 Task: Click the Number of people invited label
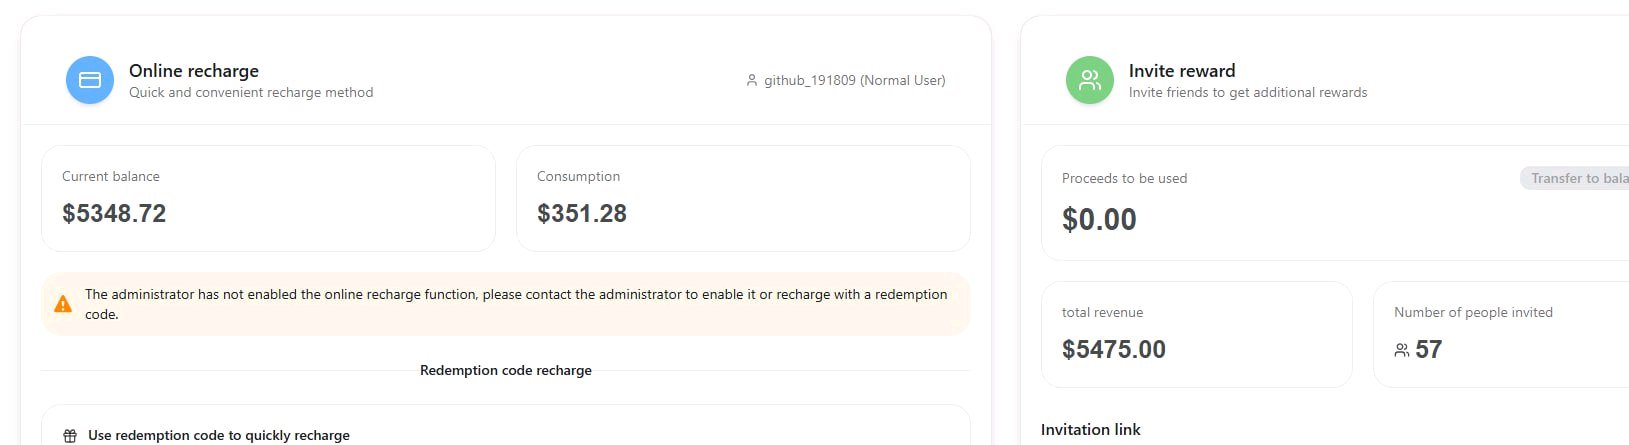(x=1473, y=312)
